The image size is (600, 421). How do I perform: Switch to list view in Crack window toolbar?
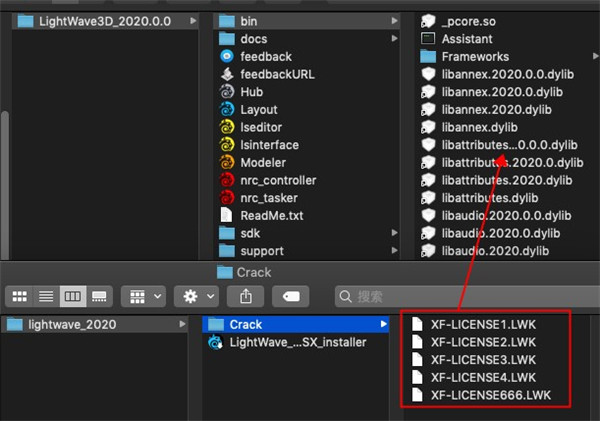point(46,296)
